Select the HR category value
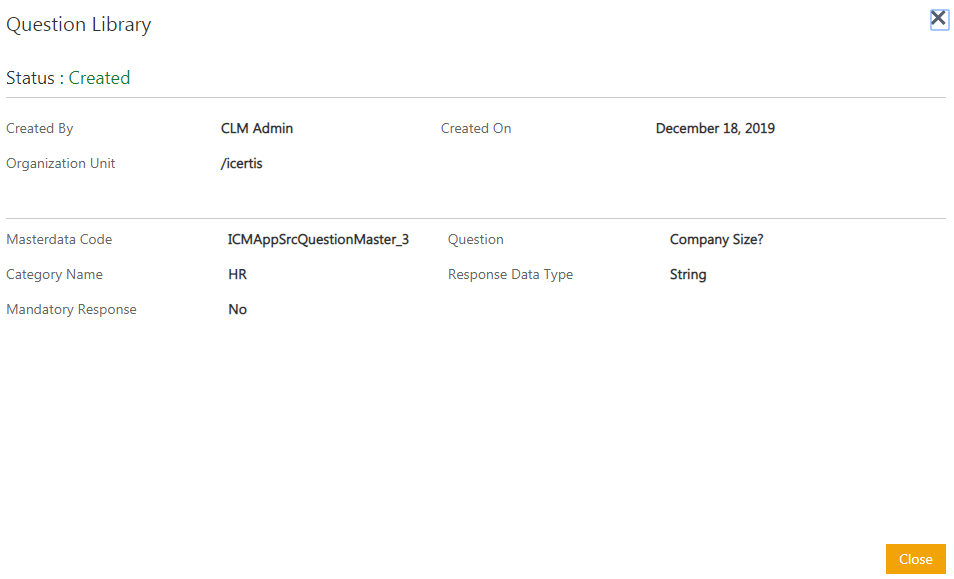954x579 pixels. click(x=237, y=275)
